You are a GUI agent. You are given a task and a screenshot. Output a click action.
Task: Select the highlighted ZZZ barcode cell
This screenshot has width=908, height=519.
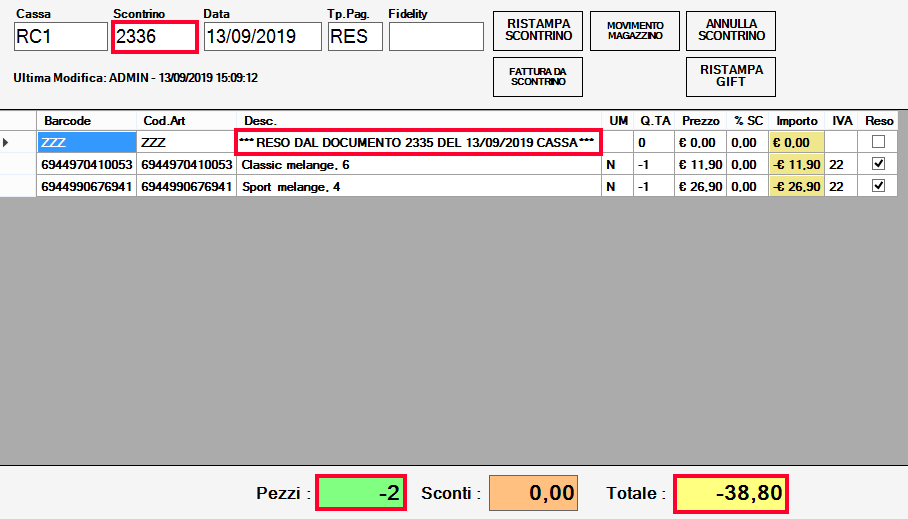click(x=86, y=142)
